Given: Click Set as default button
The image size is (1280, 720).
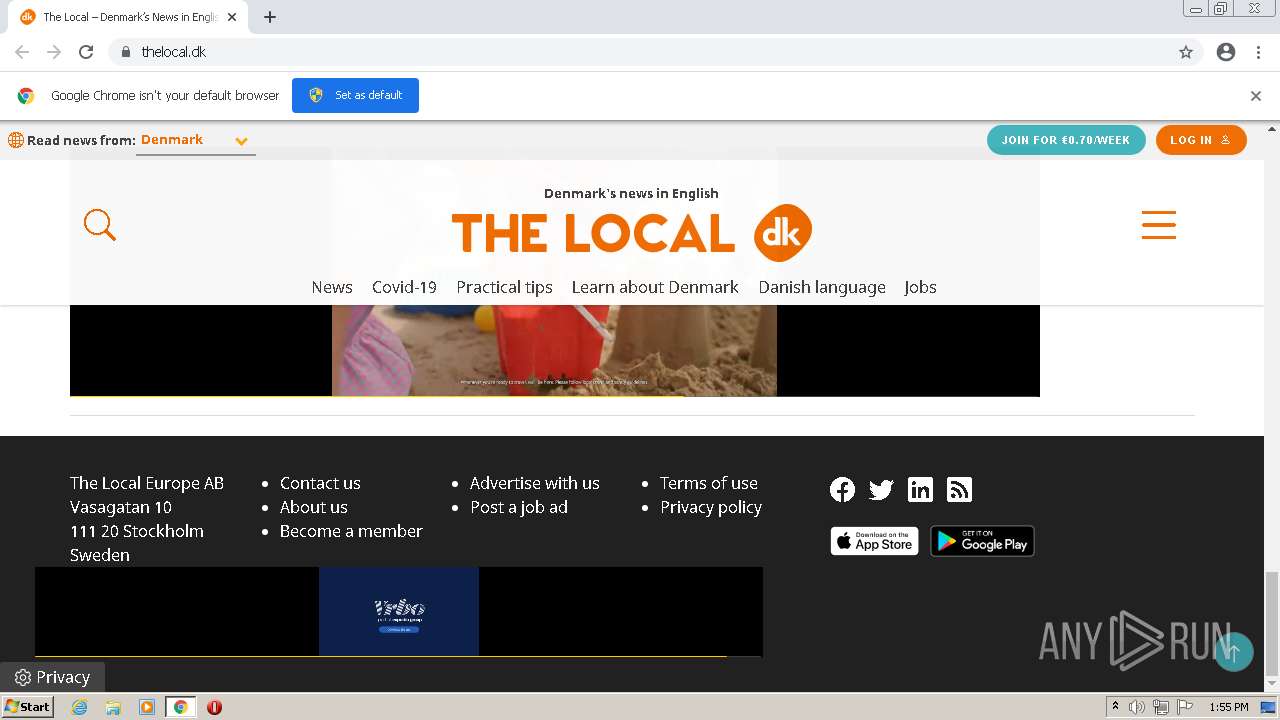Looking at the screenshot, I should tap(355, 95).
